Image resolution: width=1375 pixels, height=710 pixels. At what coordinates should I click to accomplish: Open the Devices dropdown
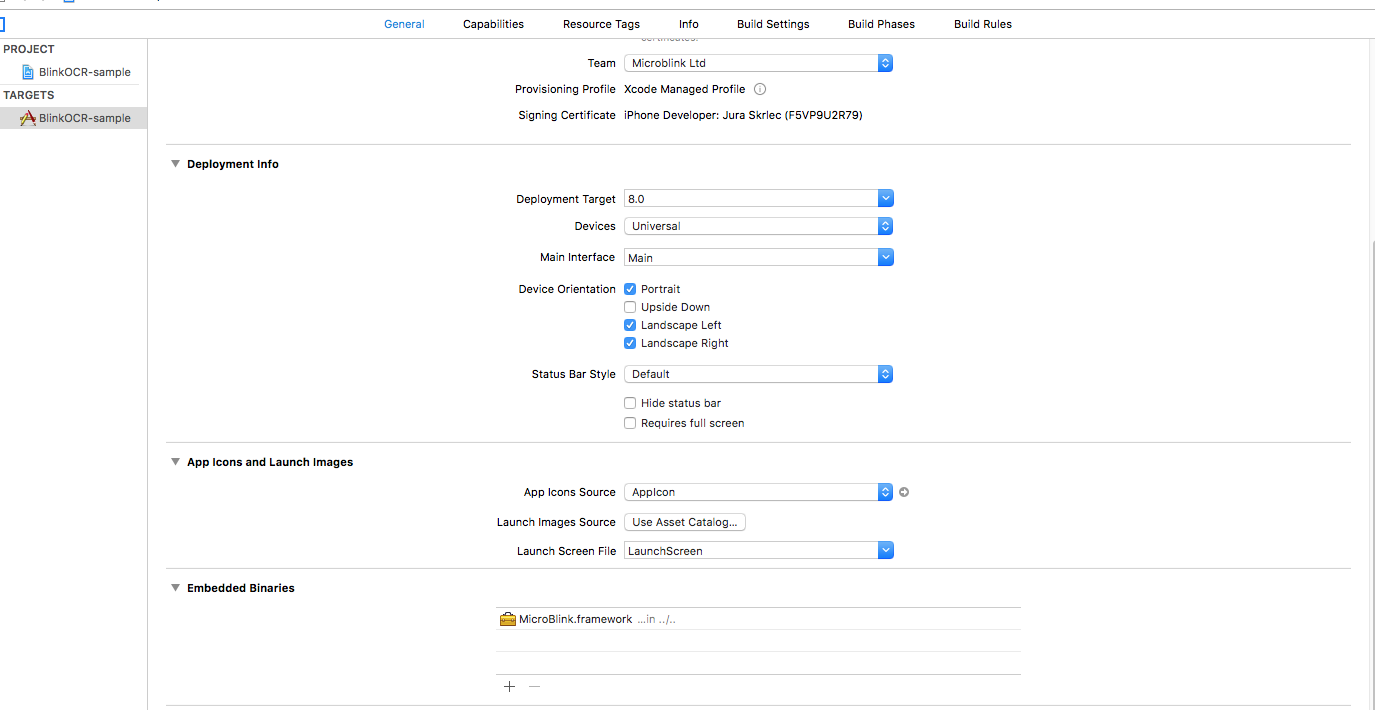pyautogui.click(x=758, y=226)
